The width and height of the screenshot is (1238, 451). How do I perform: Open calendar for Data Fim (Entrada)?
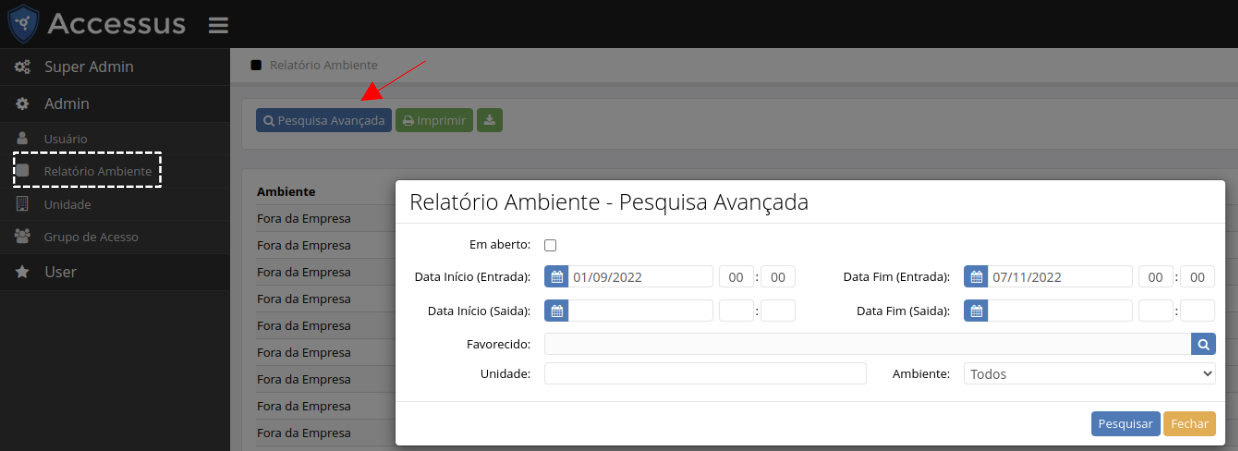tap(976, 277)
